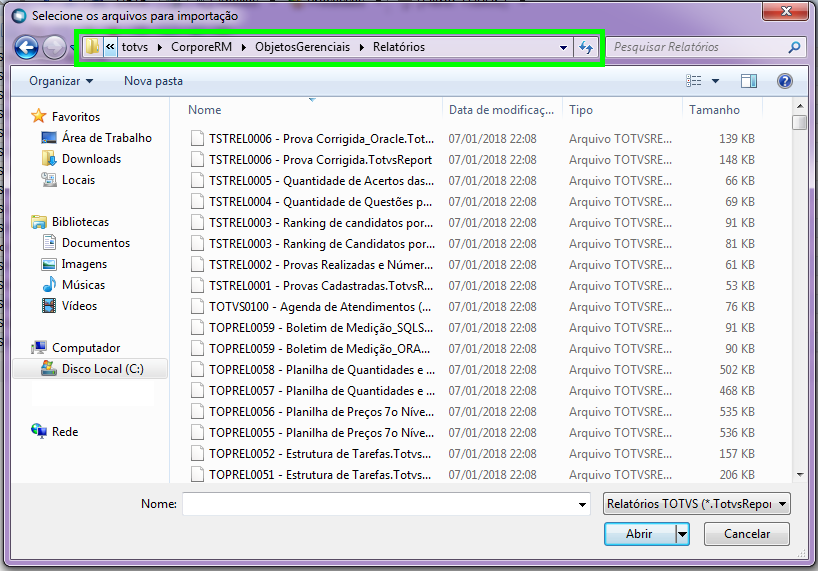Select TOPREL0059 - Boletim de Medição_ORA file

pos(320,348)
